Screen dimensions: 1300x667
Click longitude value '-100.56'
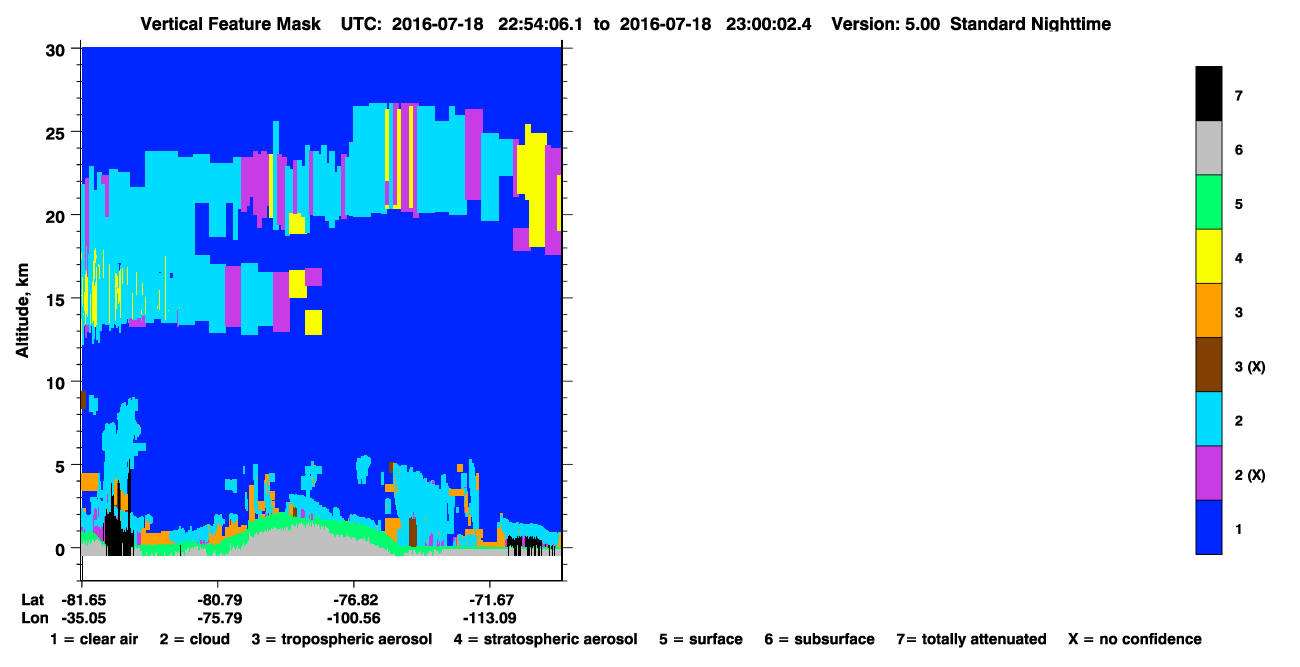(355, 617)
